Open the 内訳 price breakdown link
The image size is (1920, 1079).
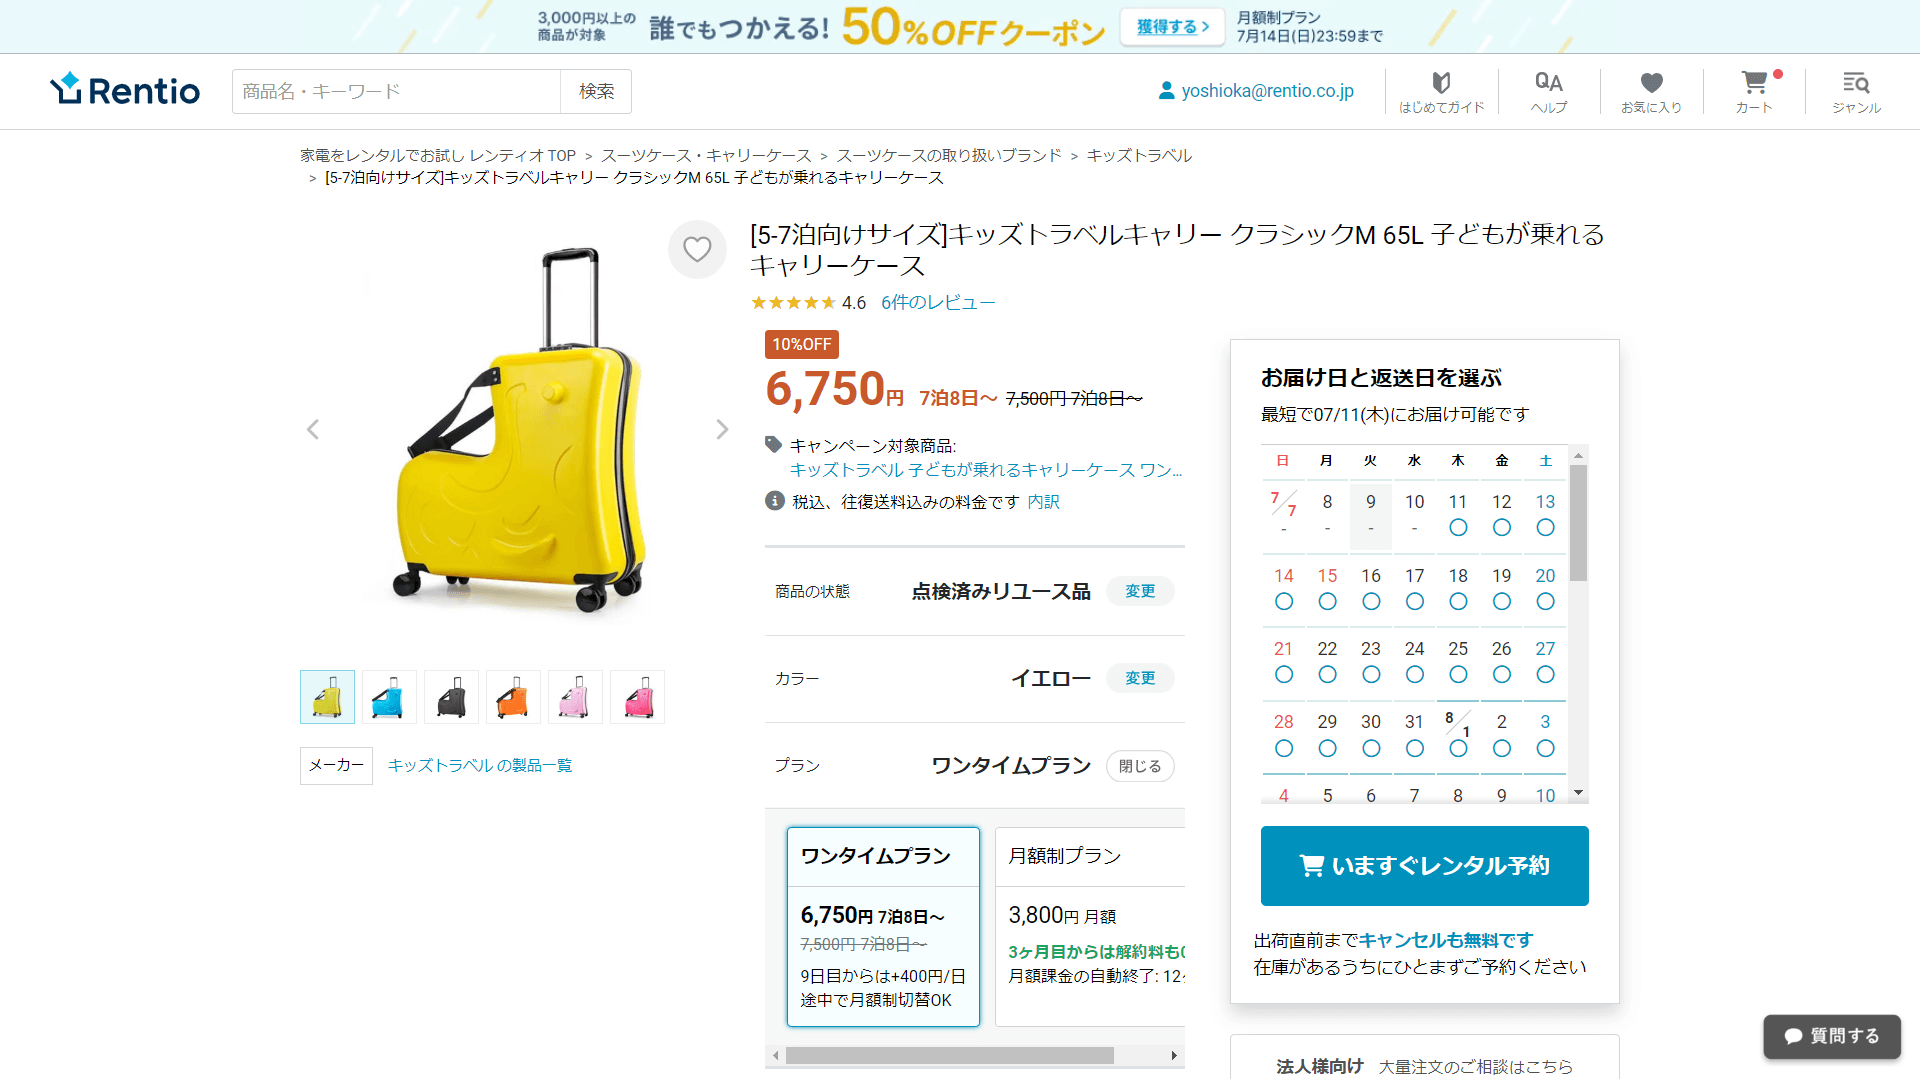pyautogui.click(x=1043, y=502)
